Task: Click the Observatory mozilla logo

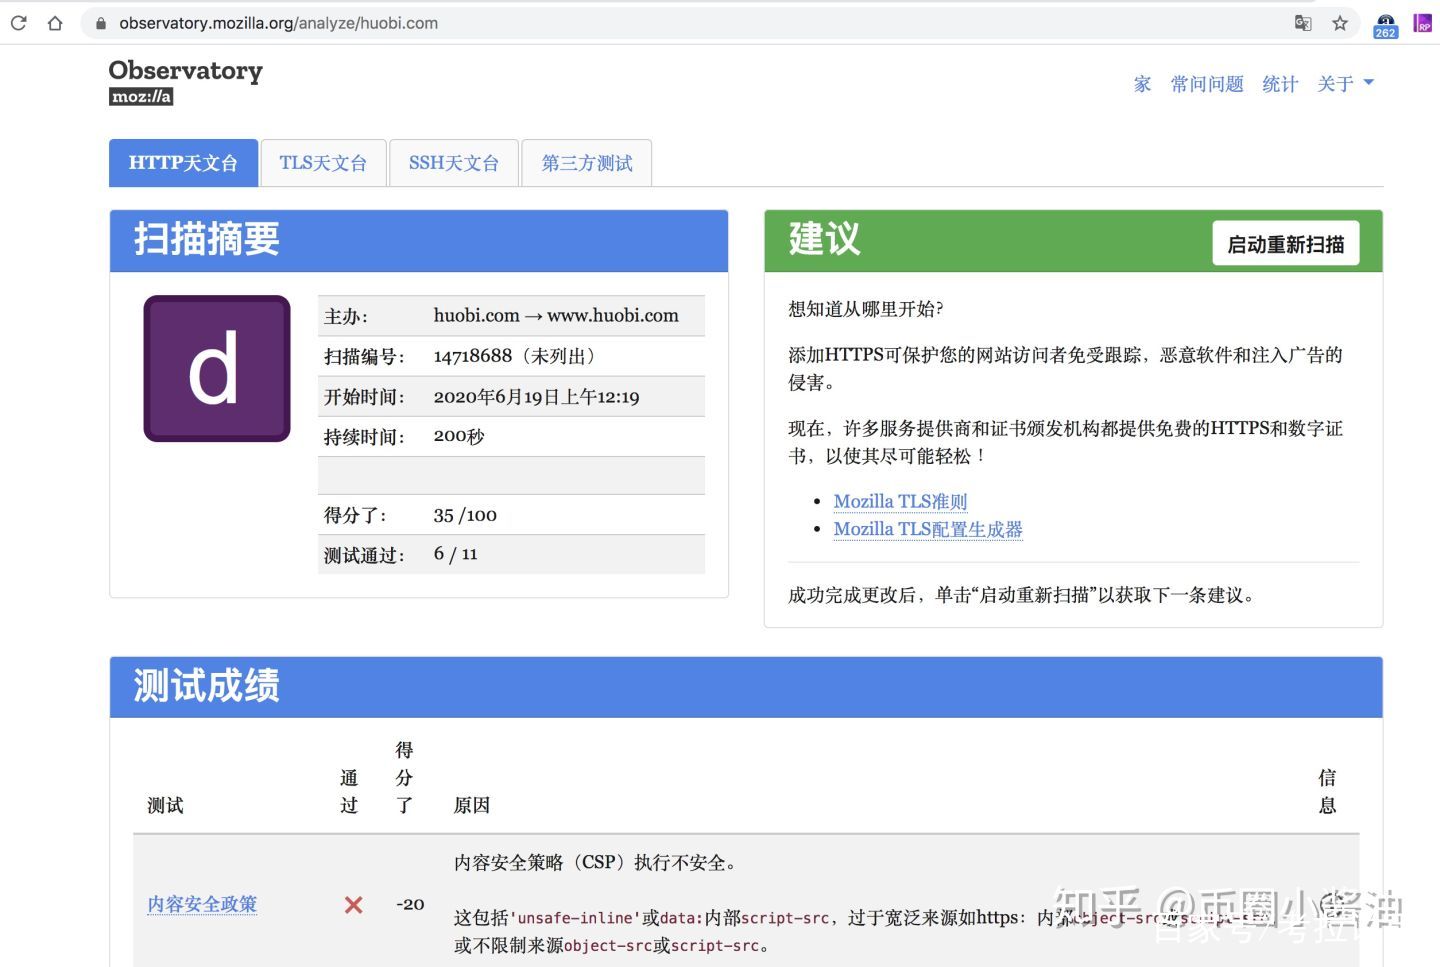Action: (x=185, y=81)
